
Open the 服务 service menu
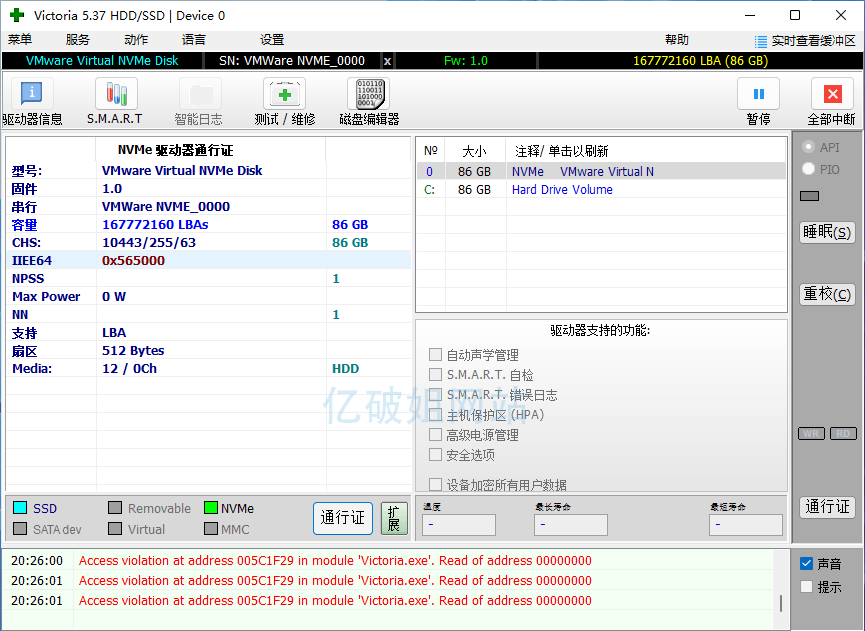[x=78, y=40]
